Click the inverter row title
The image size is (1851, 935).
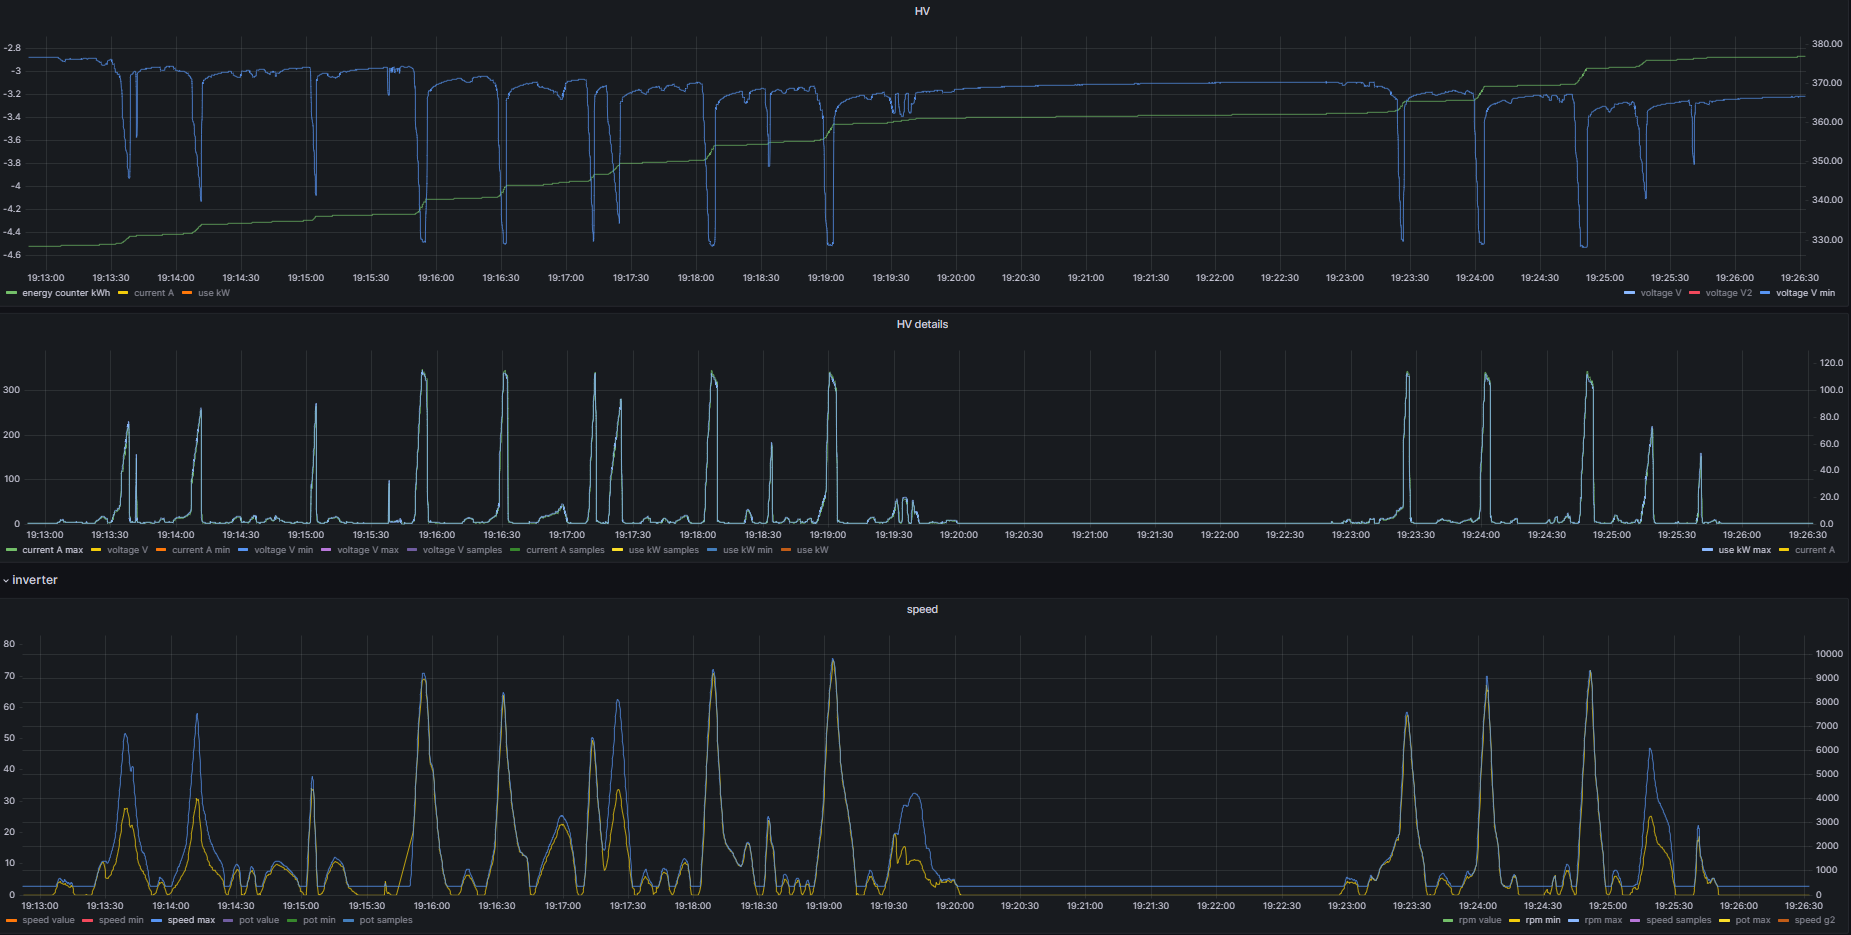[x=35, y=581]
